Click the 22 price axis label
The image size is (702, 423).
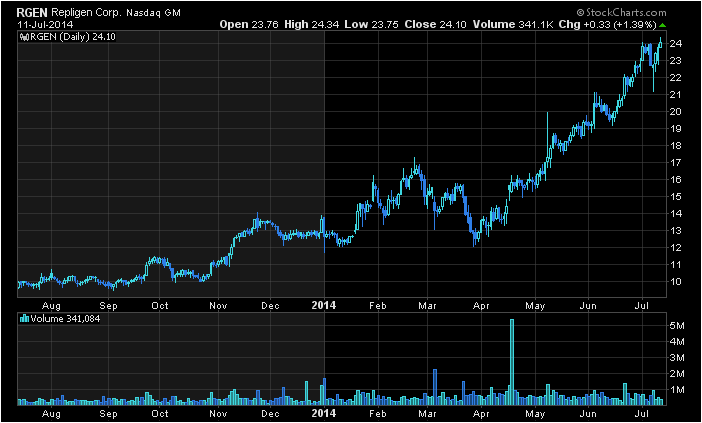pyautogui.click(x=676, y=77)
